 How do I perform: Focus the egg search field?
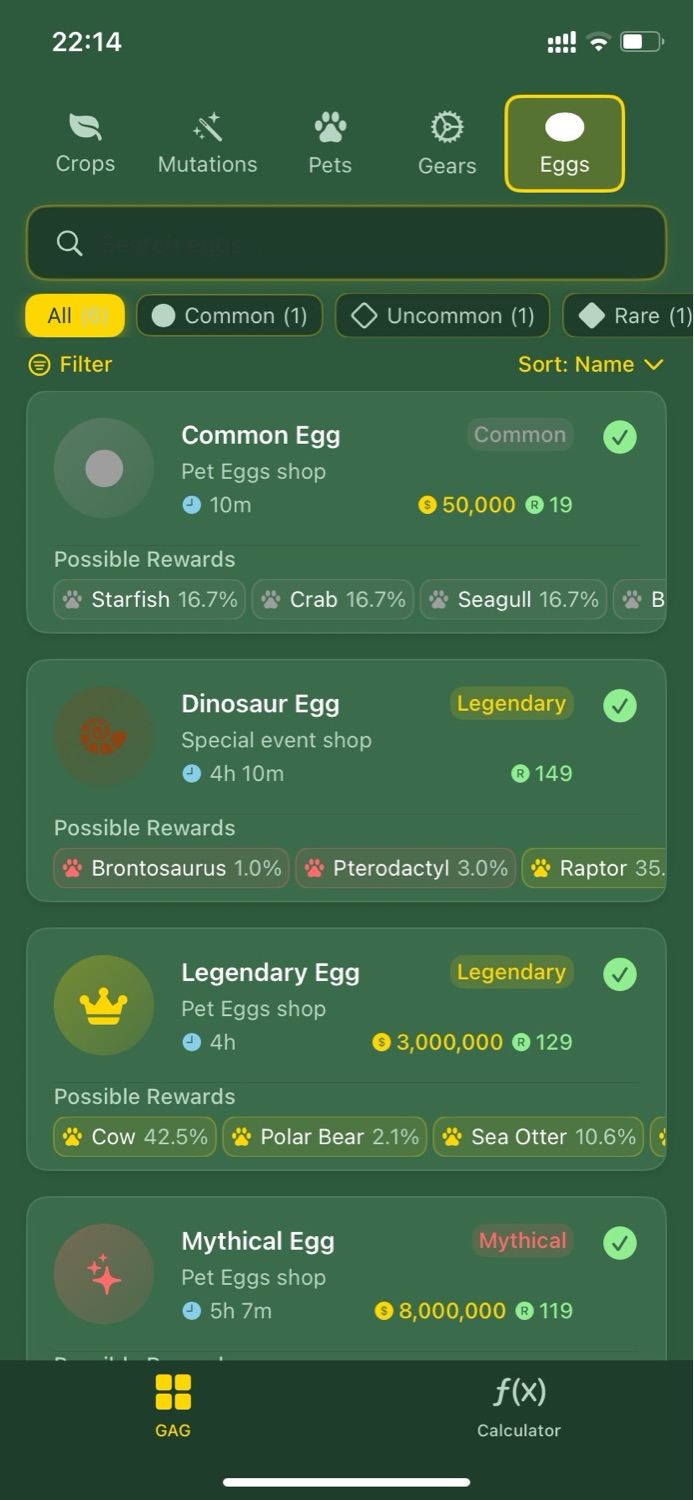point(370,243)
